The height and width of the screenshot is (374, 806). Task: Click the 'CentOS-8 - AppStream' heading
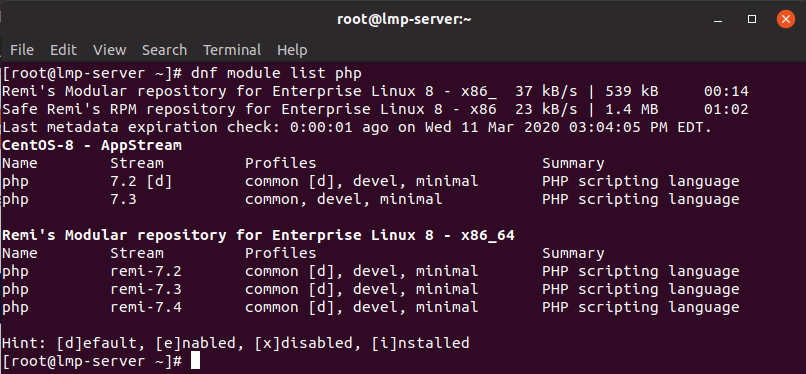tap(92, 145)
